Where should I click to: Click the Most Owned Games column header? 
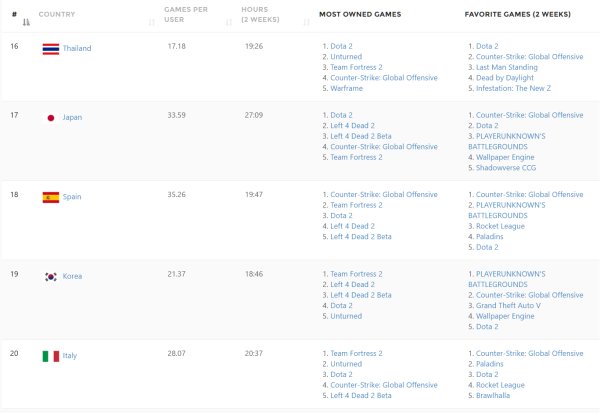(x=360, y=14)
